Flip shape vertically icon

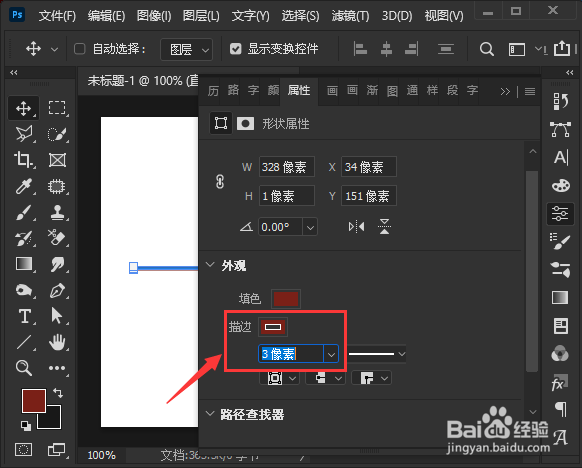pos(384,226)
